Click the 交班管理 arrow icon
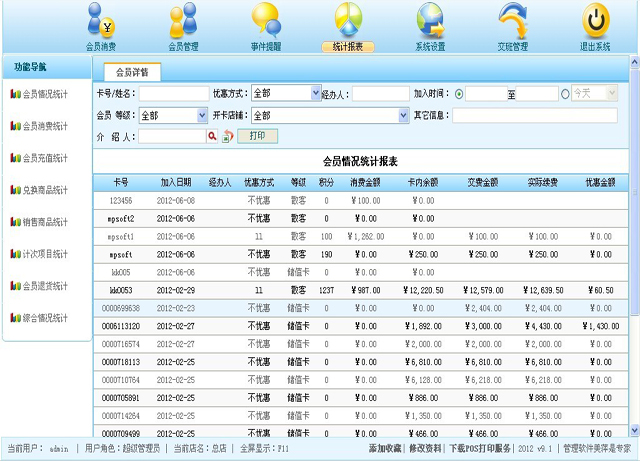640x461 pixels. click(512, 21)
